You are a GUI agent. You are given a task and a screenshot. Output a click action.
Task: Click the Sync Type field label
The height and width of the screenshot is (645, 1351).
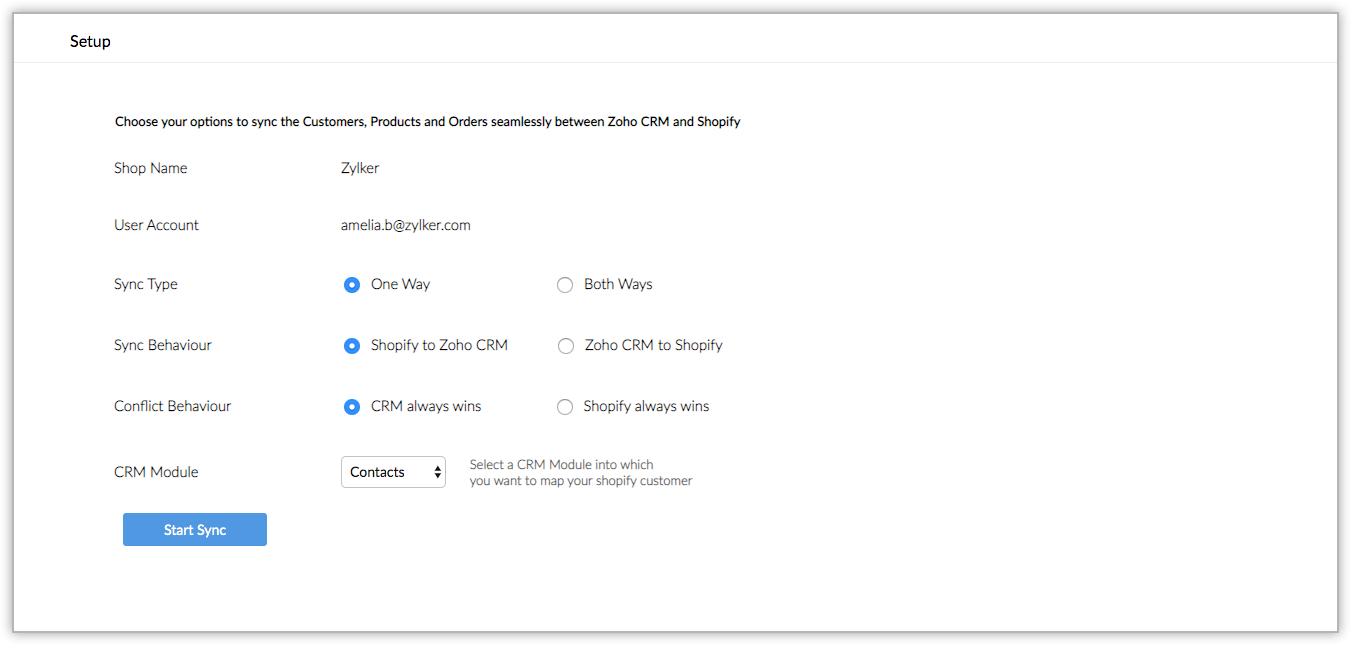click(x=146, y=284)
